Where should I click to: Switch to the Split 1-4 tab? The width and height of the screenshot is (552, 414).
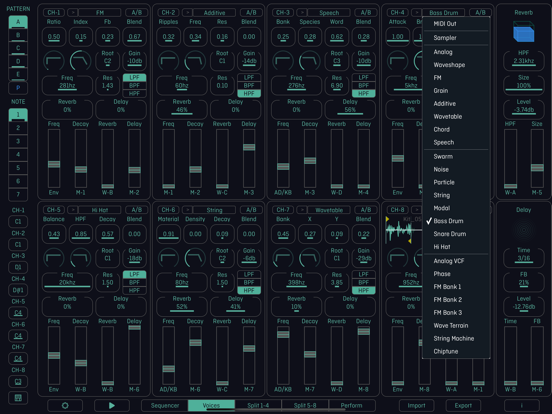pos(258,405)
